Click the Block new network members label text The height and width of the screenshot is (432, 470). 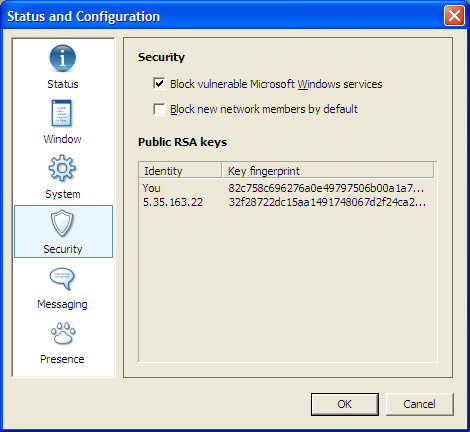[264, 109]
